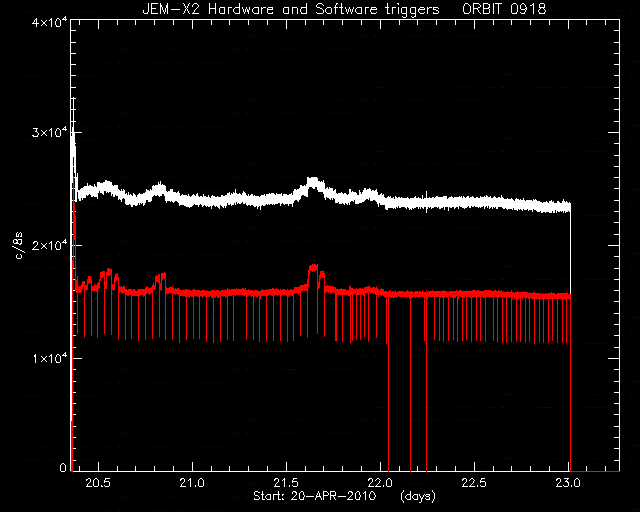Image resolution: width=640 pixels, height=512 pixels.
Task: Click the '23.0' x-axis tick label
Action: pyautogui.click(x=568, y=483)
